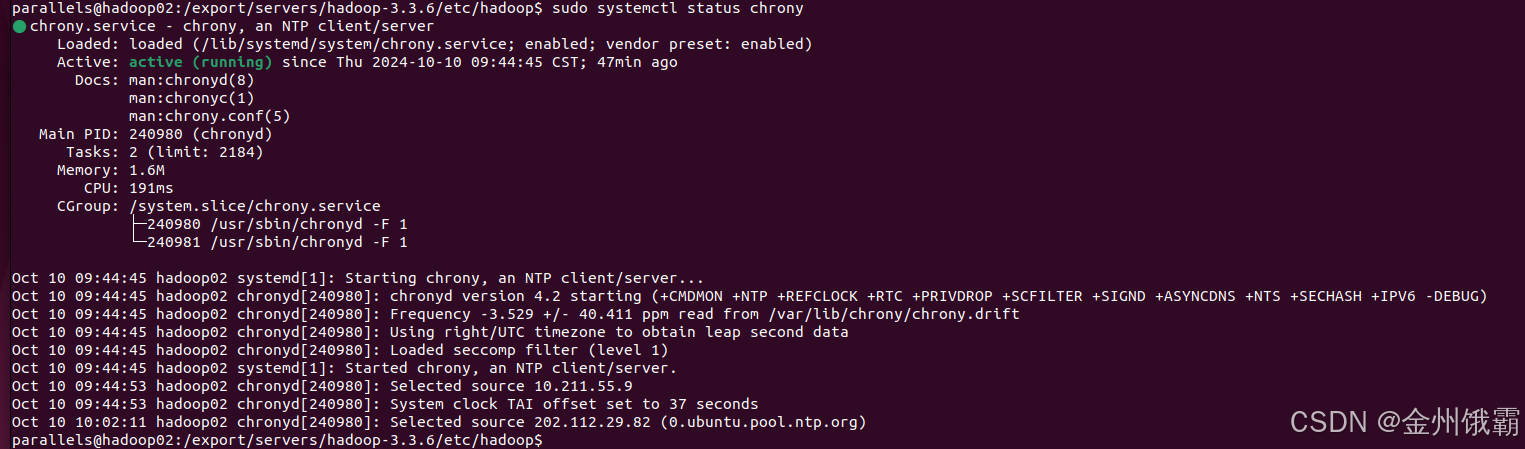Viewport: 1525px width, 449px height.
Task: Click the final shell prompt at bottom
Action: [277, 440]
